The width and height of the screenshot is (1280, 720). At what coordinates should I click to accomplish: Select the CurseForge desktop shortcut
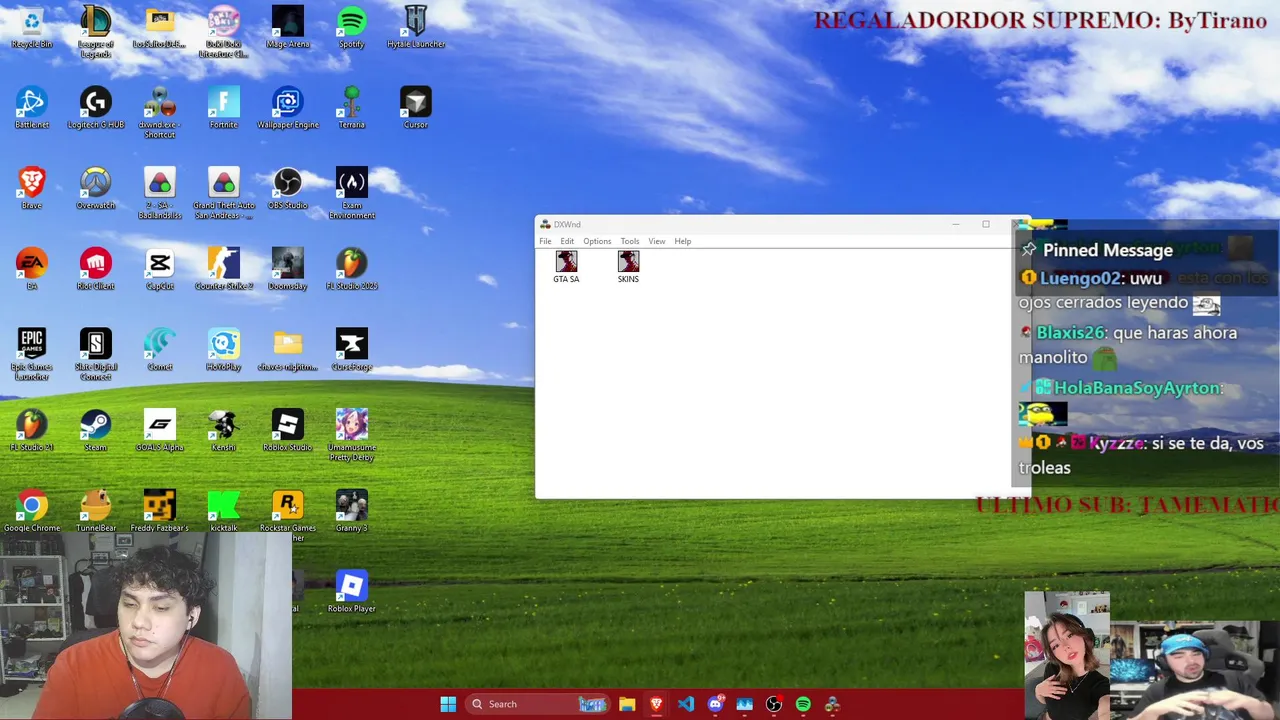coord(351,350)
